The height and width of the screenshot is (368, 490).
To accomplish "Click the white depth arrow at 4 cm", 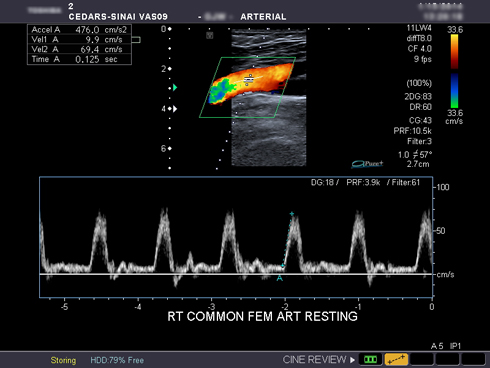I will [x=175, y=109].
